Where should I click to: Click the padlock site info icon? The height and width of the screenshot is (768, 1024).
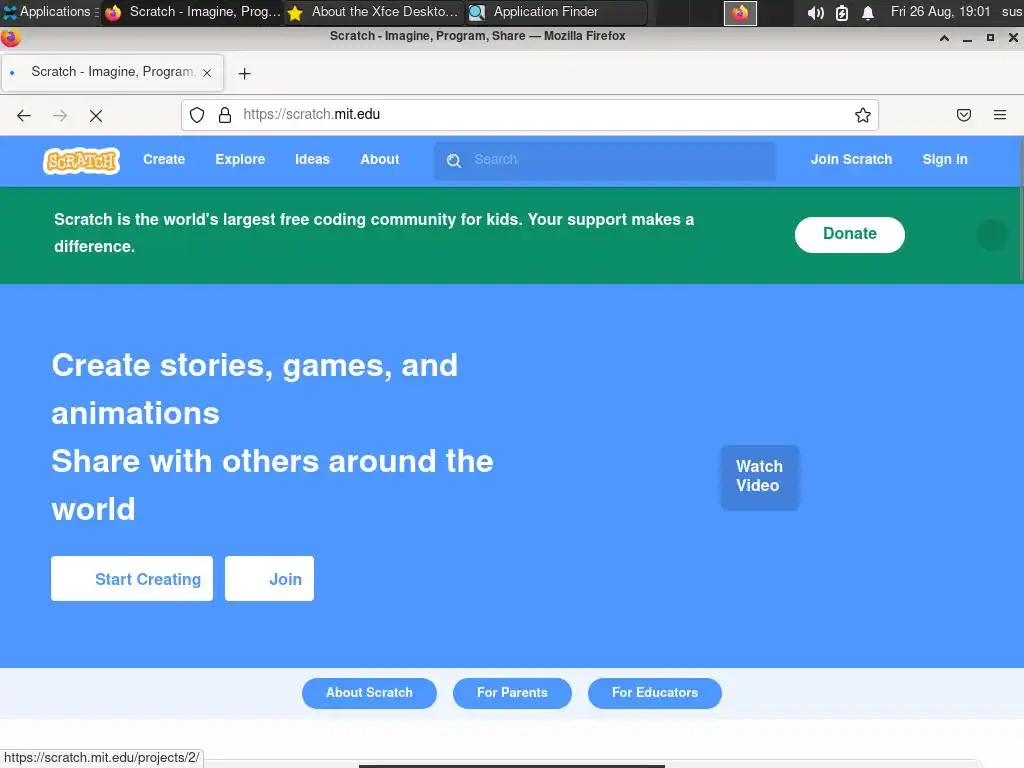tap(225, 115)
